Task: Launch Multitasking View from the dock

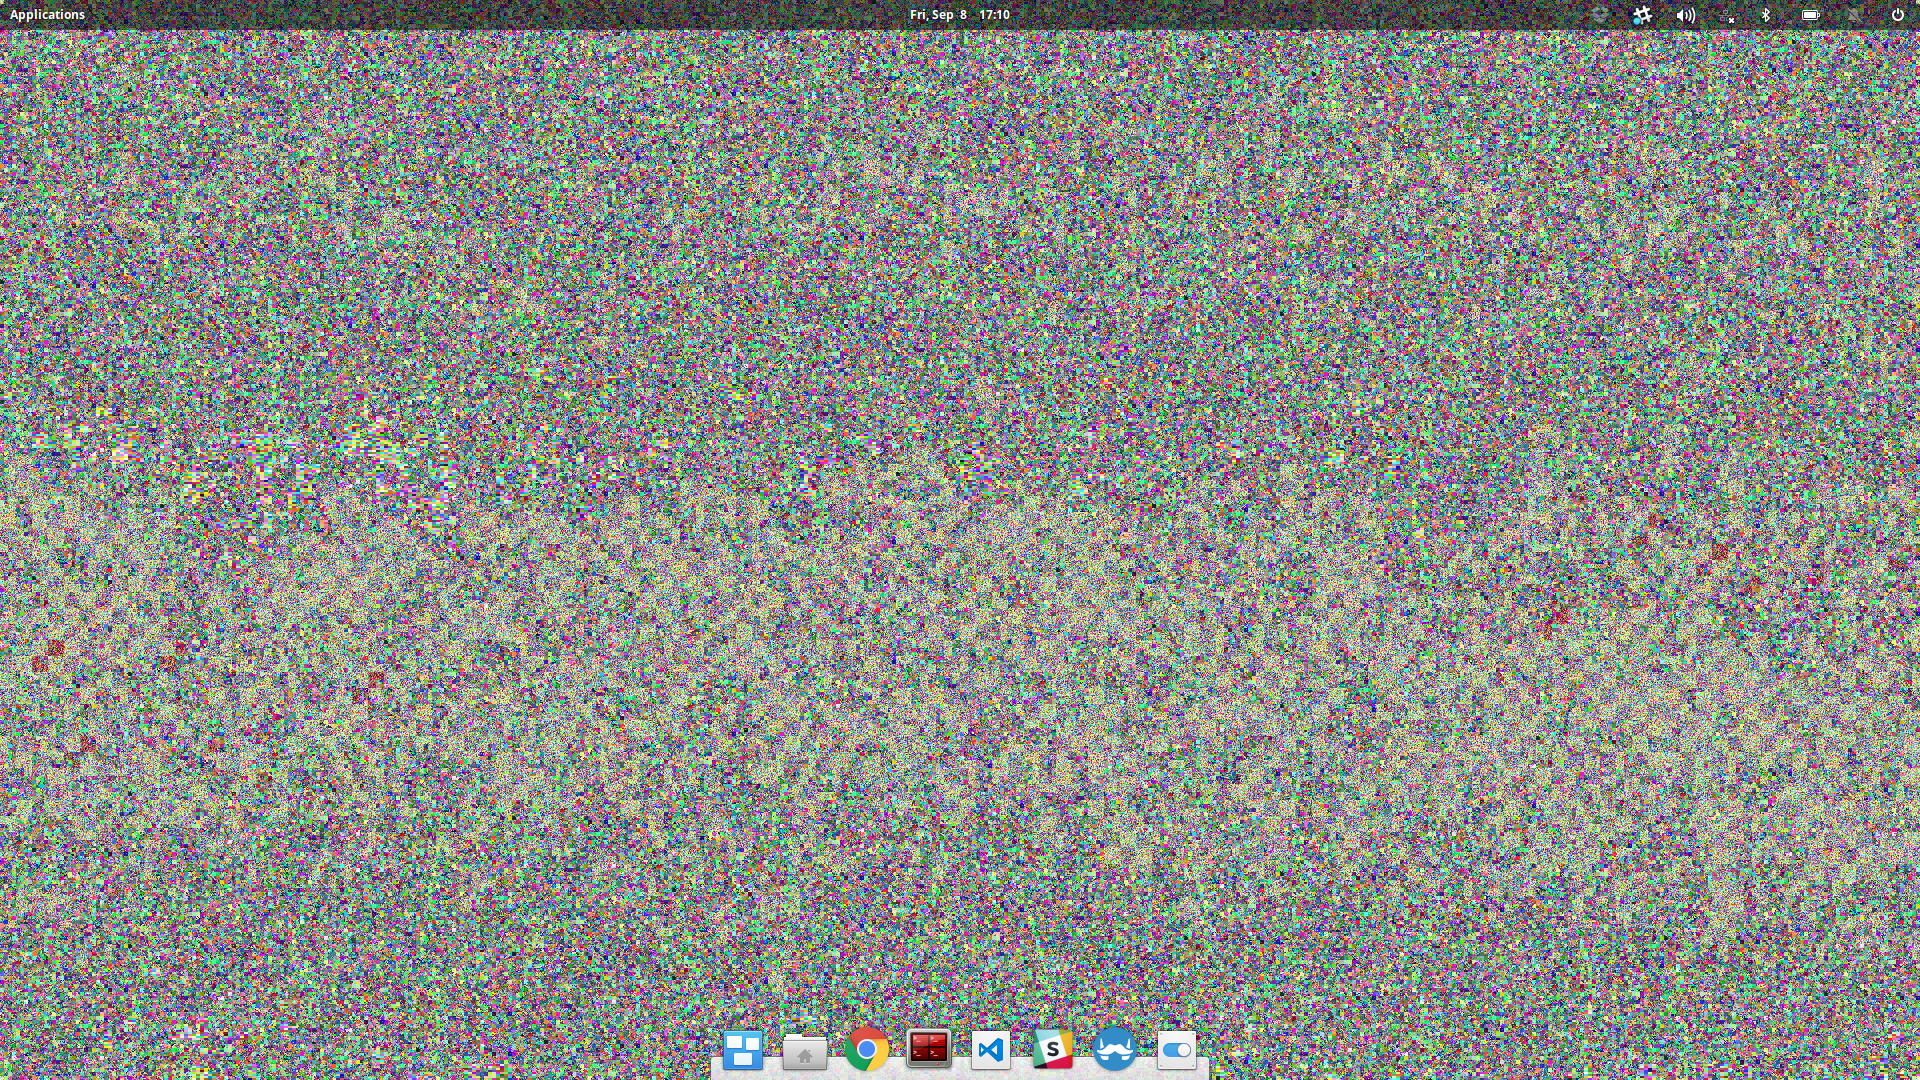Action: (x=743, y=1050)
